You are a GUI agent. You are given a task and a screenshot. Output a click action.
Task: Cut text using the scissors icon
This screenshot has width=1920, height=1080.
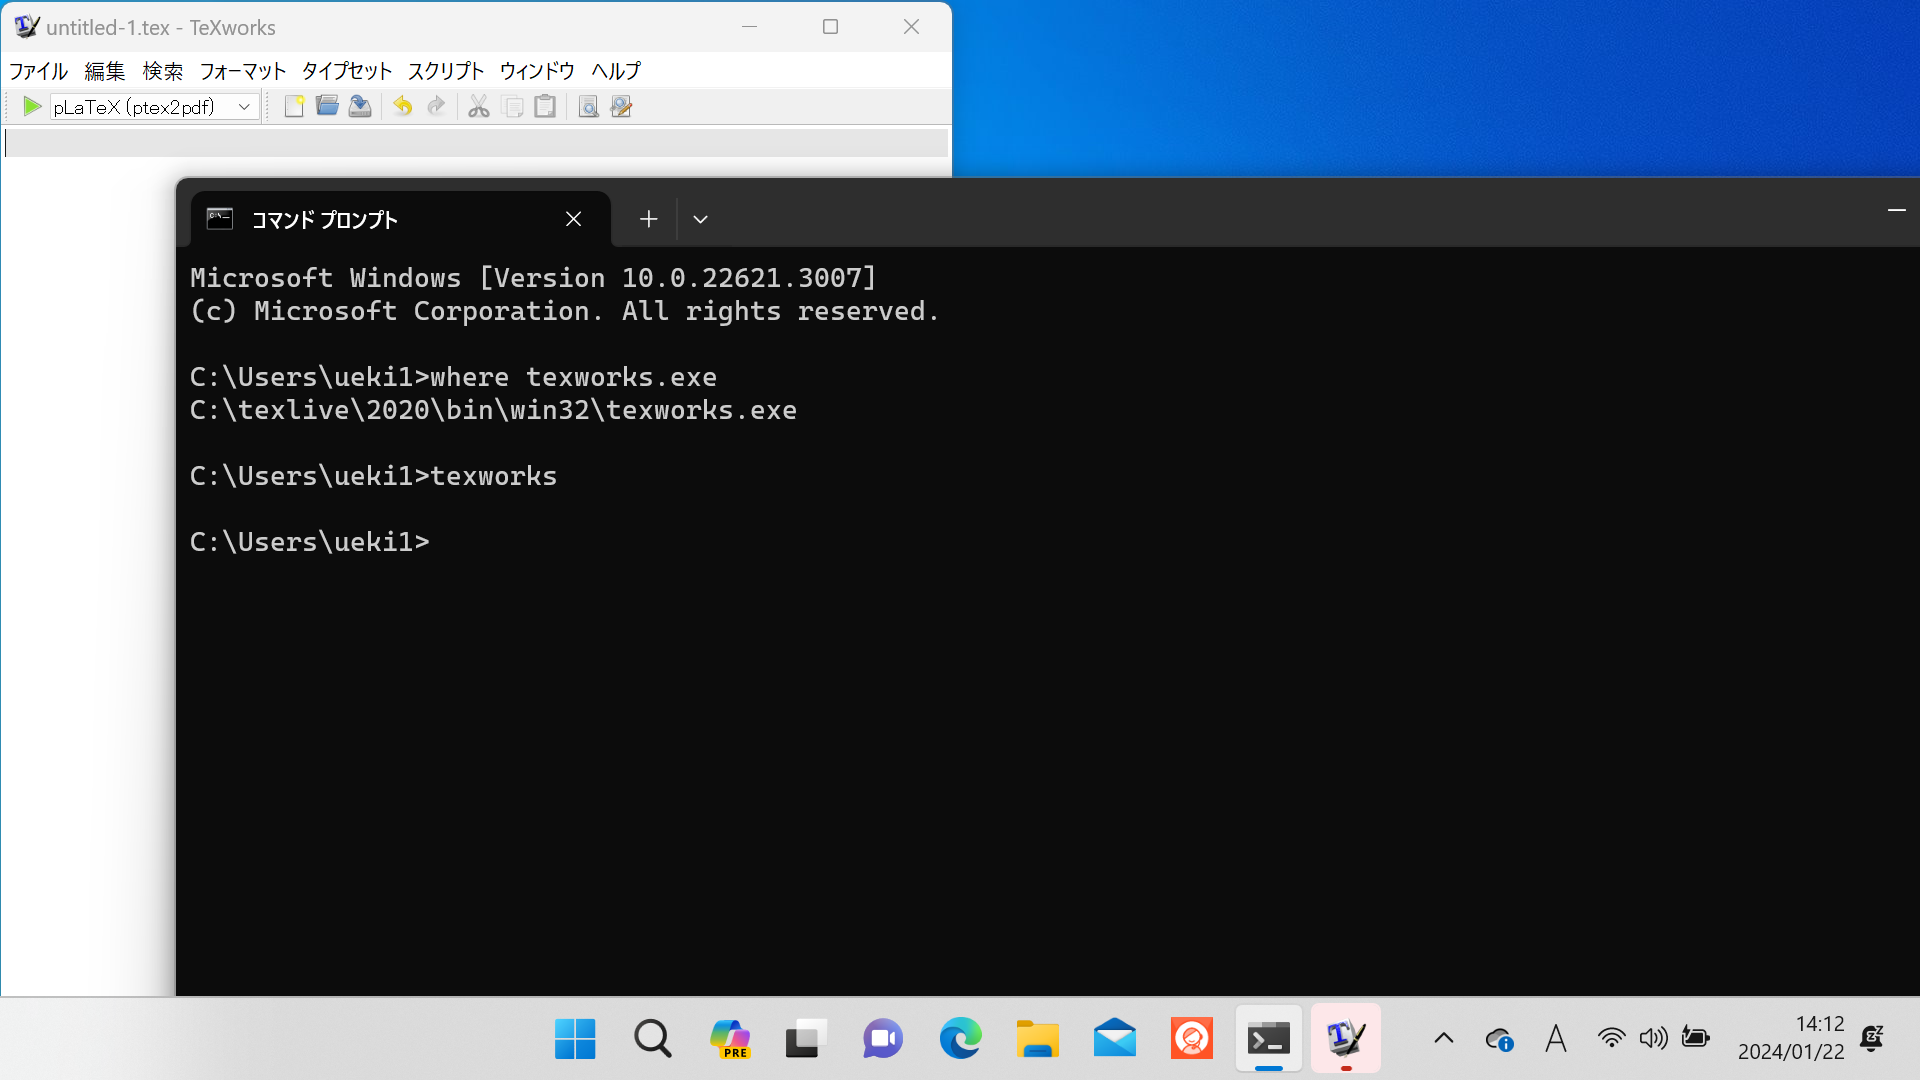tap(478, 106)
